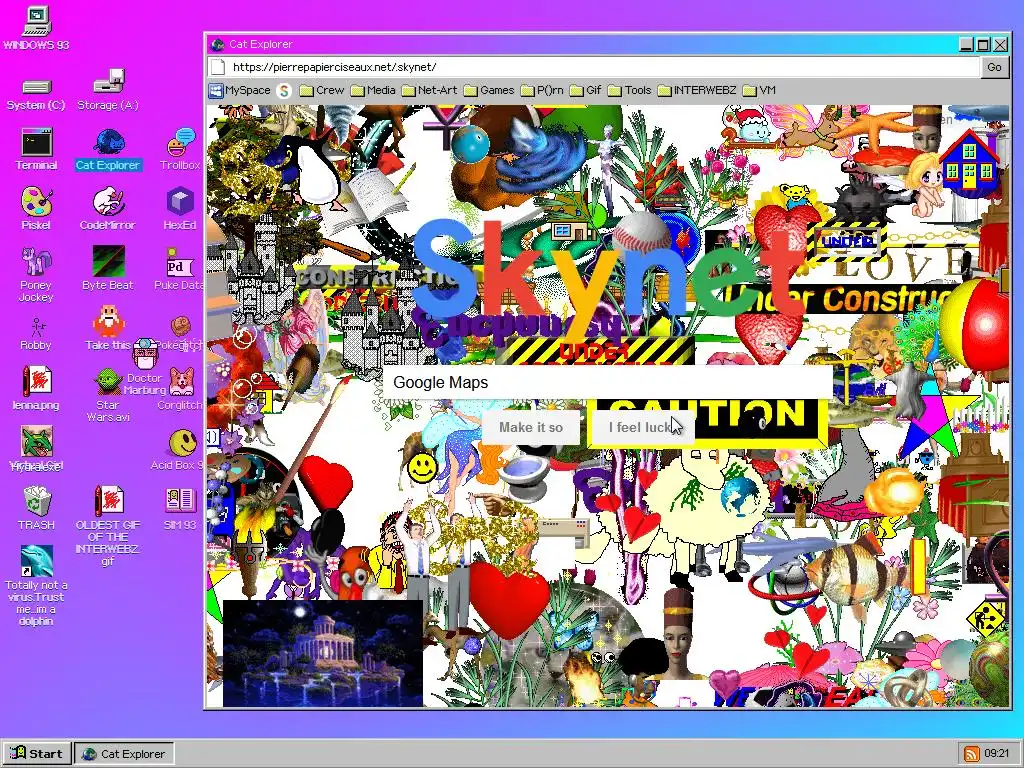Click the S bookmark icon in Cat Explorer
1024x768 pixels.
pos(283,91)
